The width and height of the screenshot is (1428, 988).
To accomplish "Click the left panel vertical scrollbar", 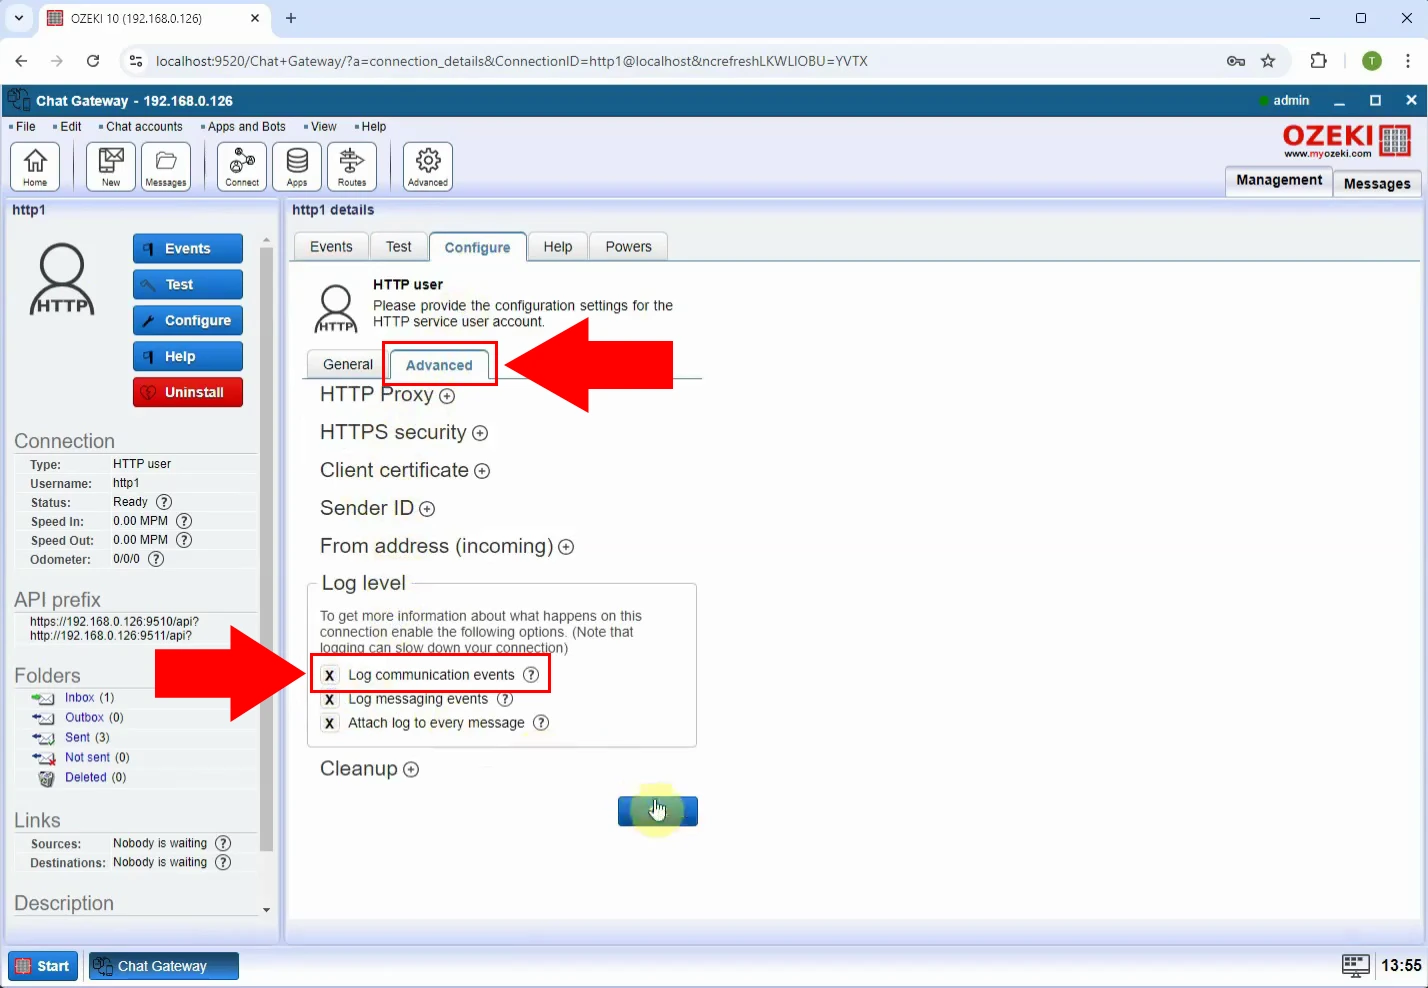I will pyautogui.click(x=266, y=548).
